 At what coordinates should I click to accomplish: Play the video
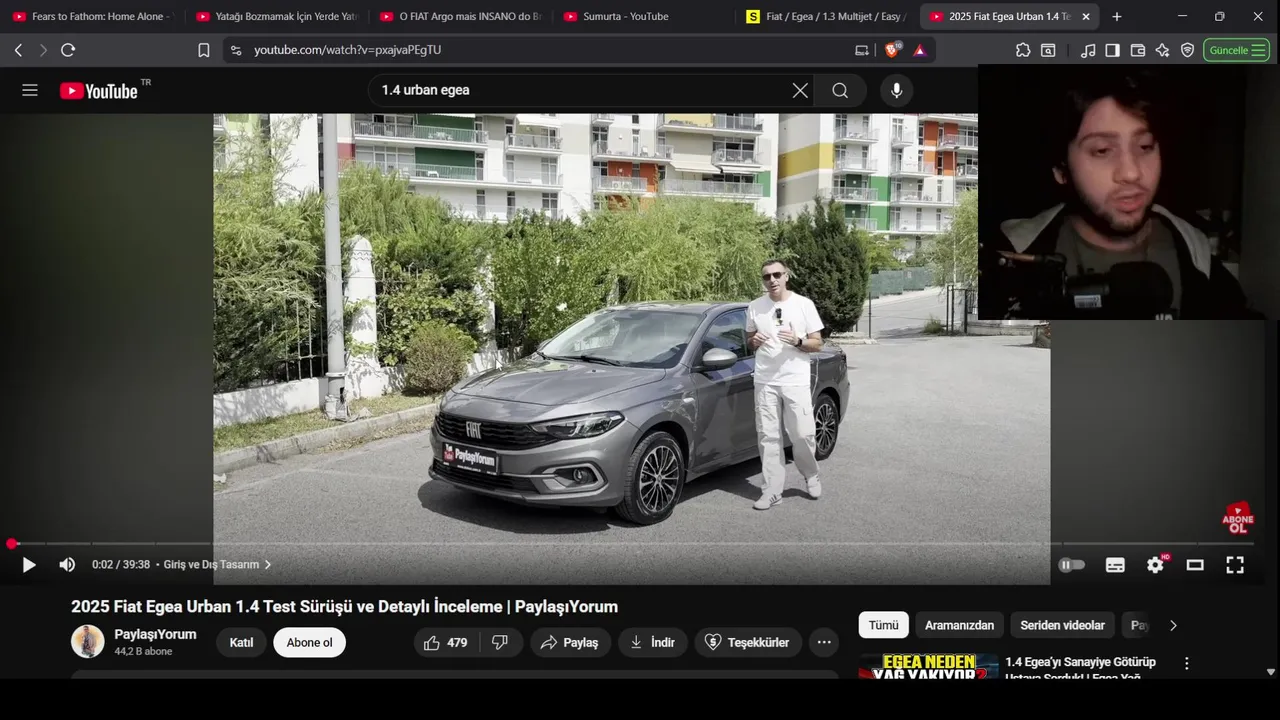point(29,565)
